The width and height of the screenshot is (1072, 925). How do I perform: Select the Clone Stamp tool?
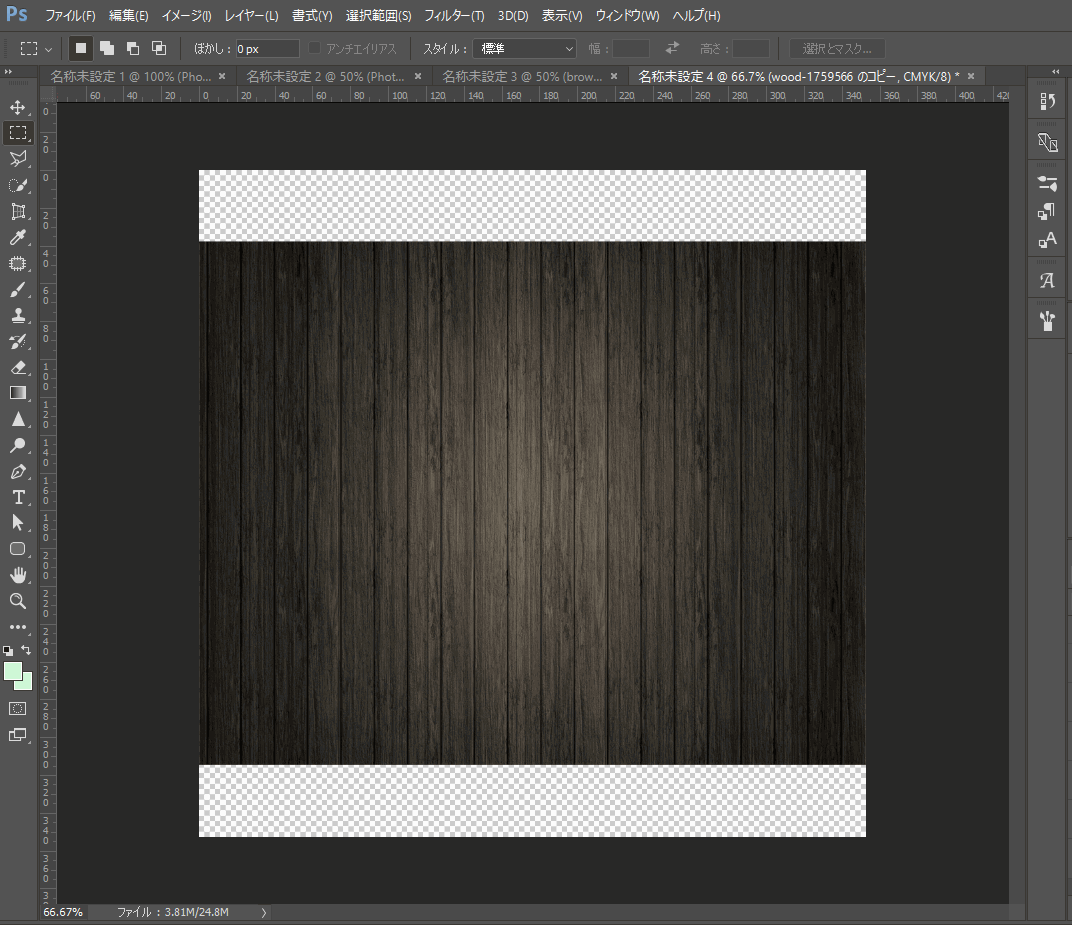tap(18, 315)
